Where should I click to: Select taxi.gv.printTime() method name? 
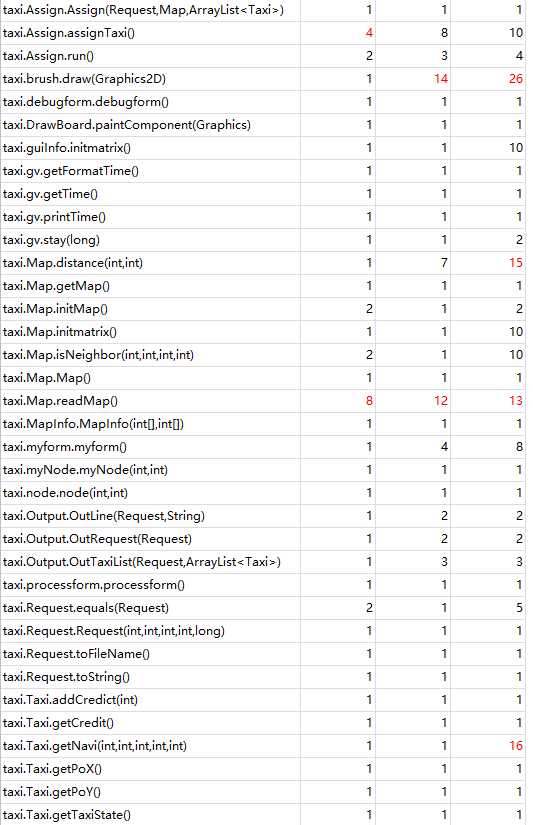click(x=54, y=217)
